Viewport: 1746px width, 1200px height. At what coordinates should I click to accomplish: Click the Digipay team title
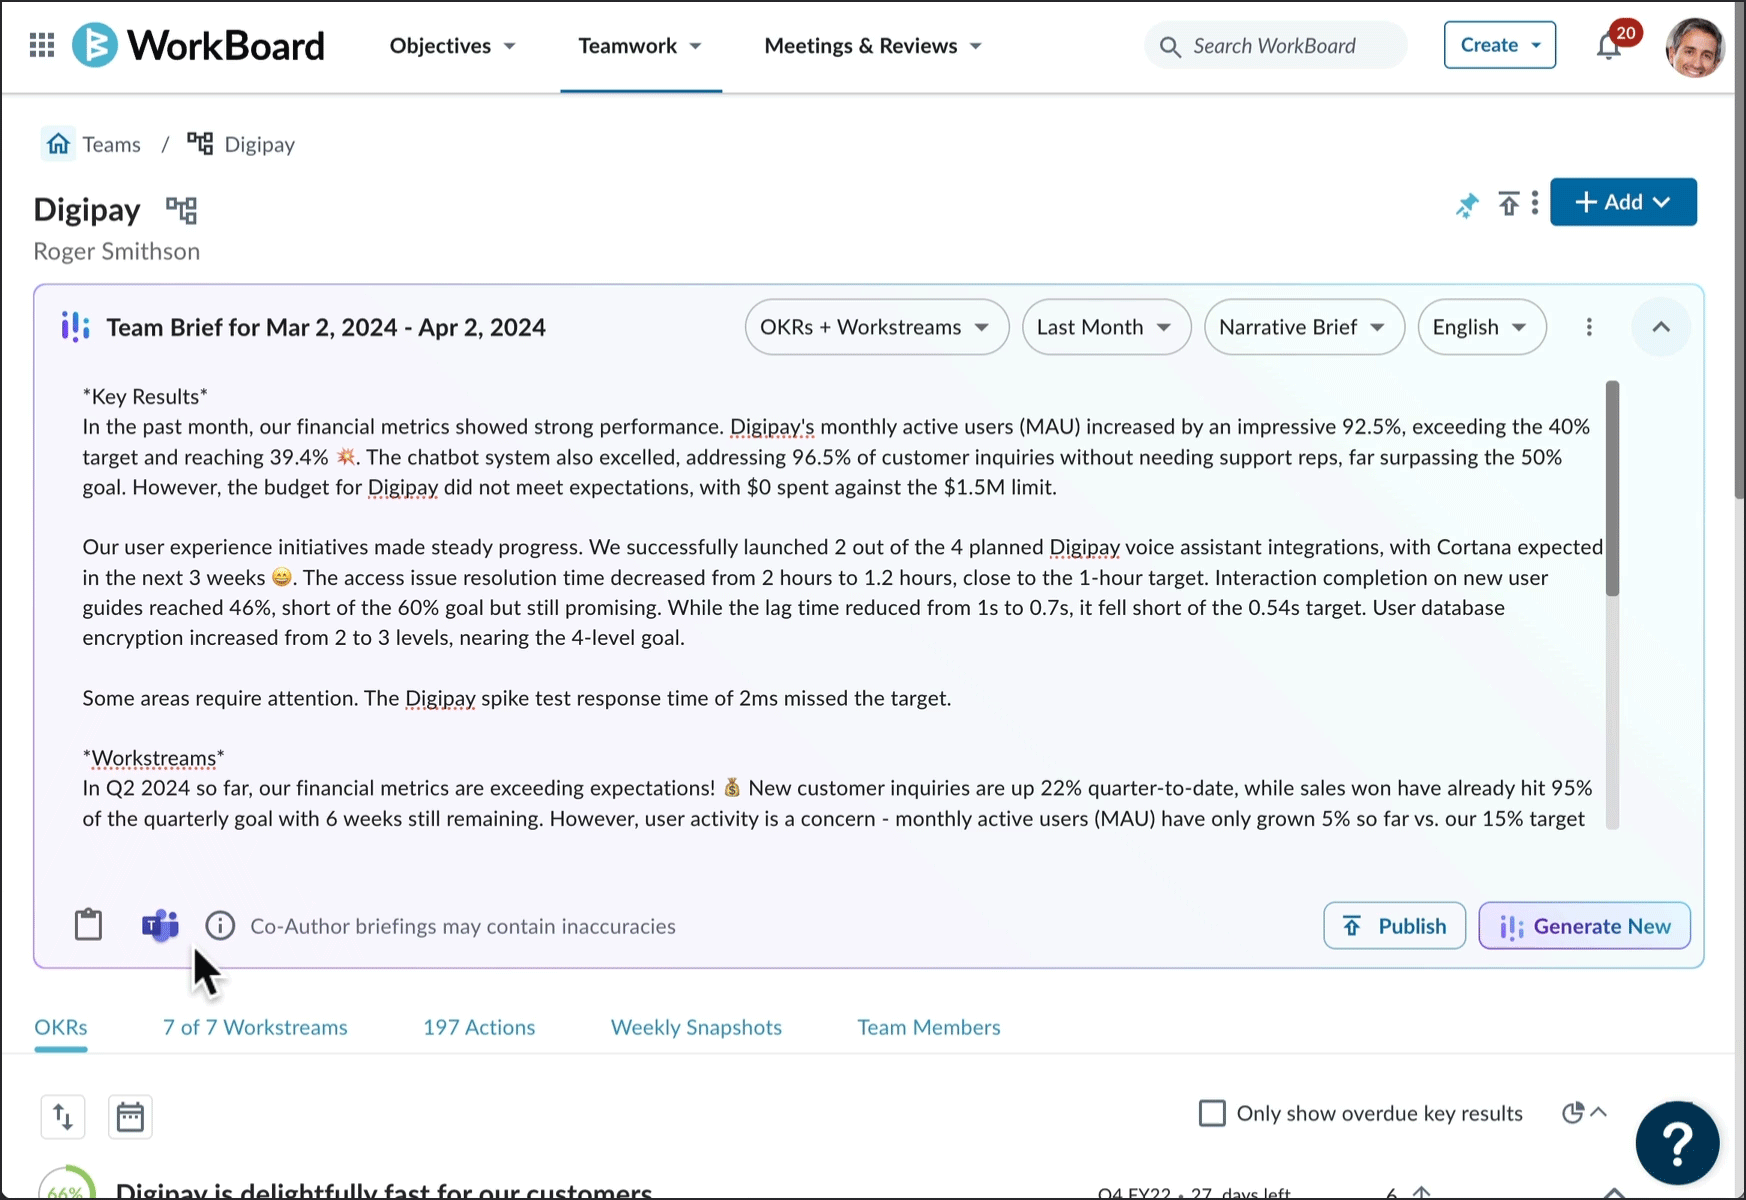click(x=87, y=210)
